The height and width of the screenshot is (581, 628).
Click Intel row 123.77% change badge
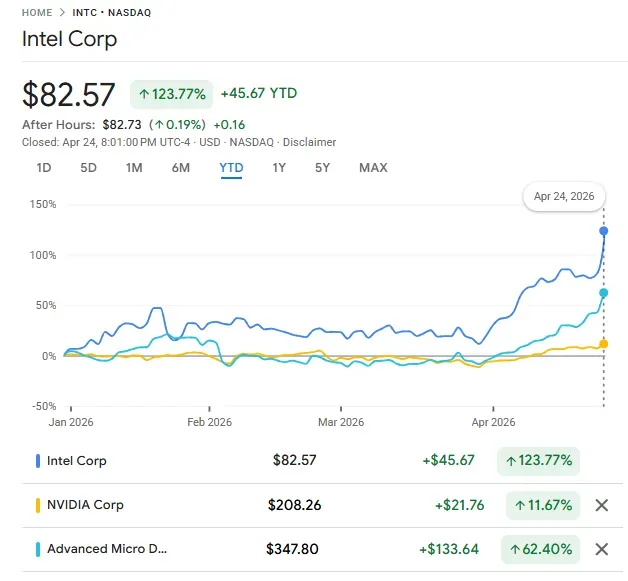538,461
